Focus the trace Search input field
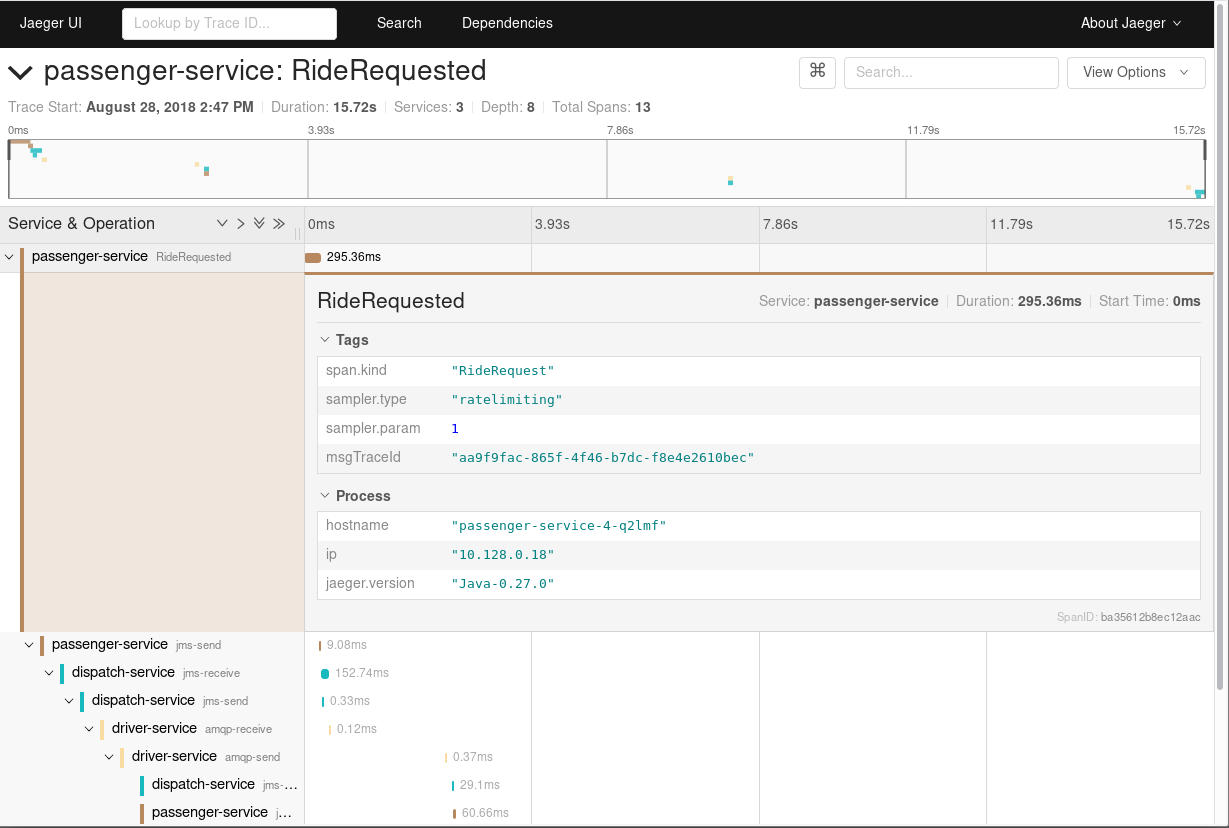Screen dimensions: 1229x828 (951, 72)
